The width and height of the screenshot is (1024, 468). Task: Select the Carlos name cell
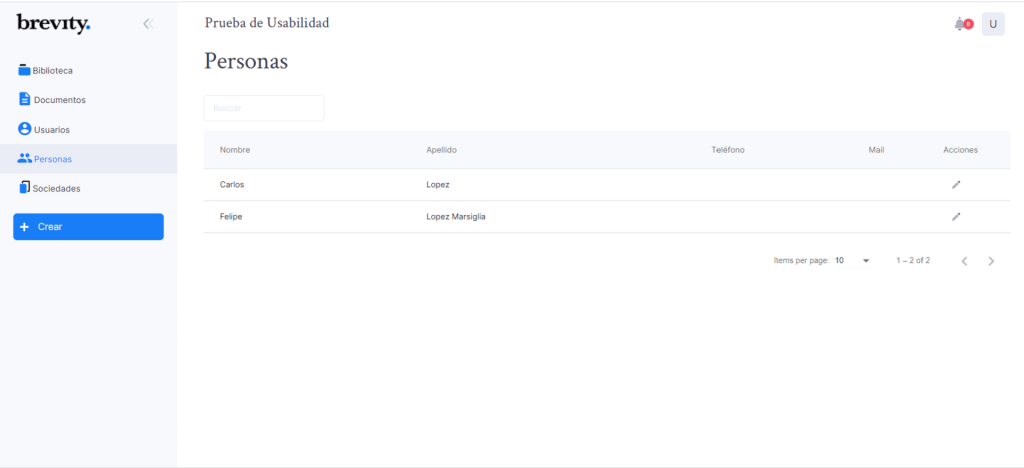232,185
